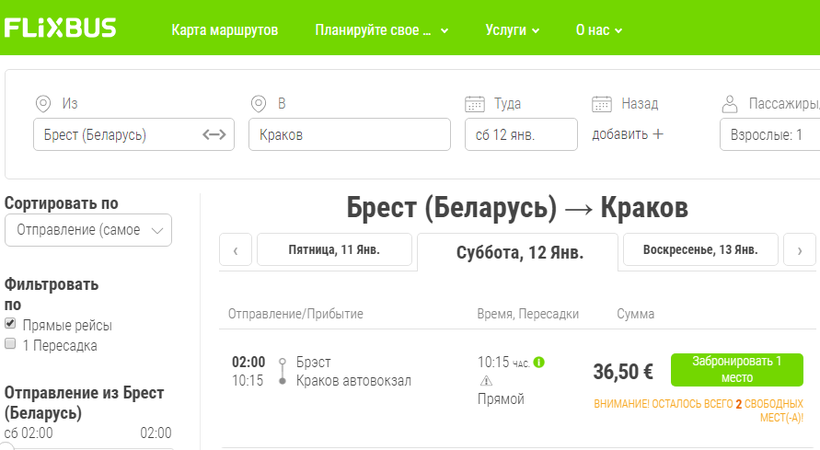Screen dimensions: 820x450
Task: Go to next dates with right arrow
Action: click(x=799, y=250)
